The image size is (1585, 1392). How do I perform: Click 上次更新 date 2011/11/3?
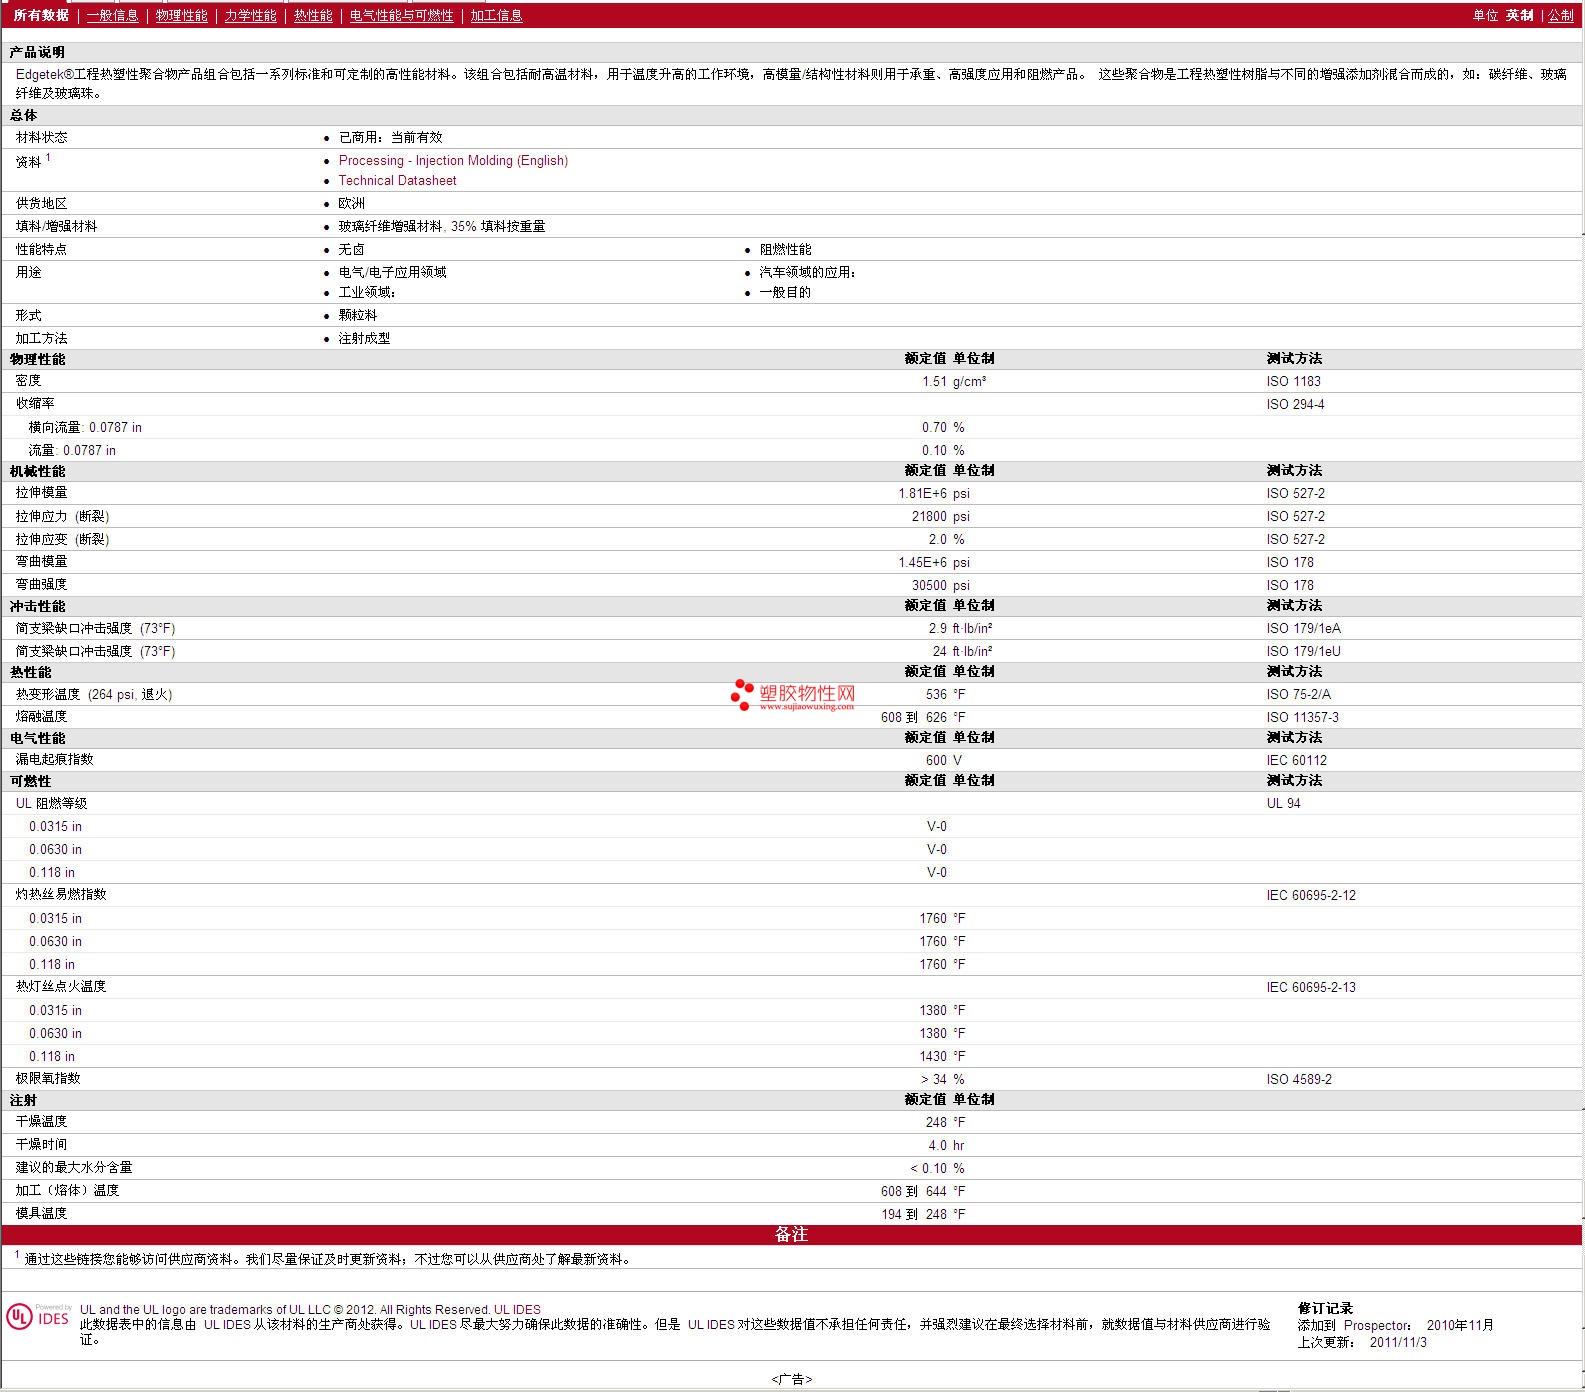[x=1398, y=1343]
